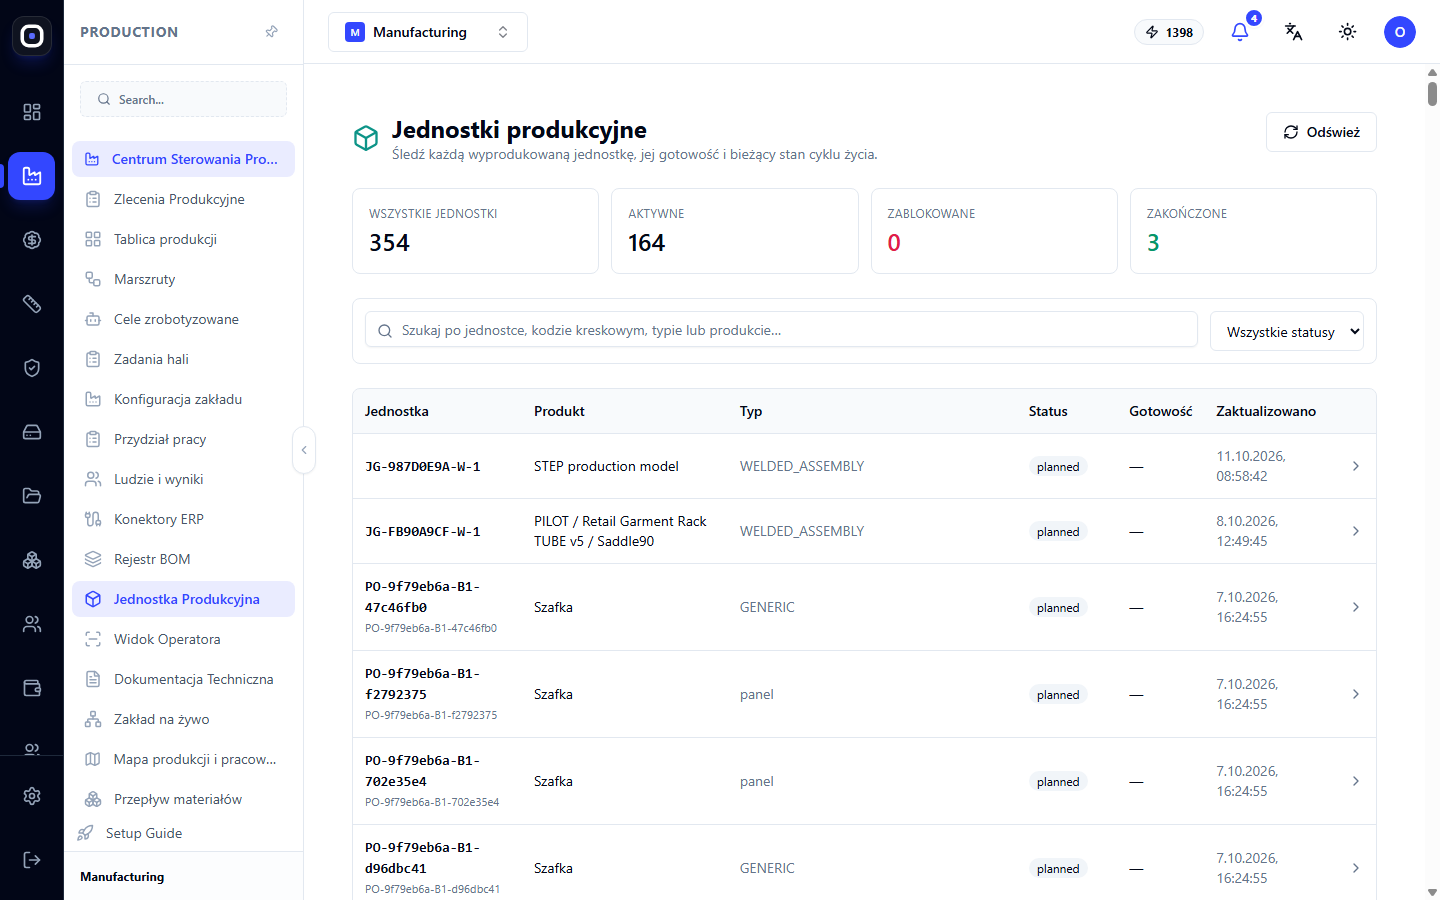
Task: Pin the Production sidebar
Action: click(271, 32)
